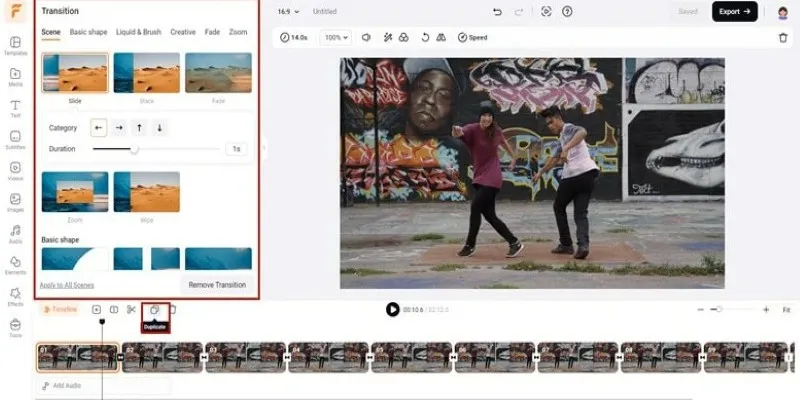Adjust the transition Duration slider
800x400 pixels.
[x=156, y=149]
